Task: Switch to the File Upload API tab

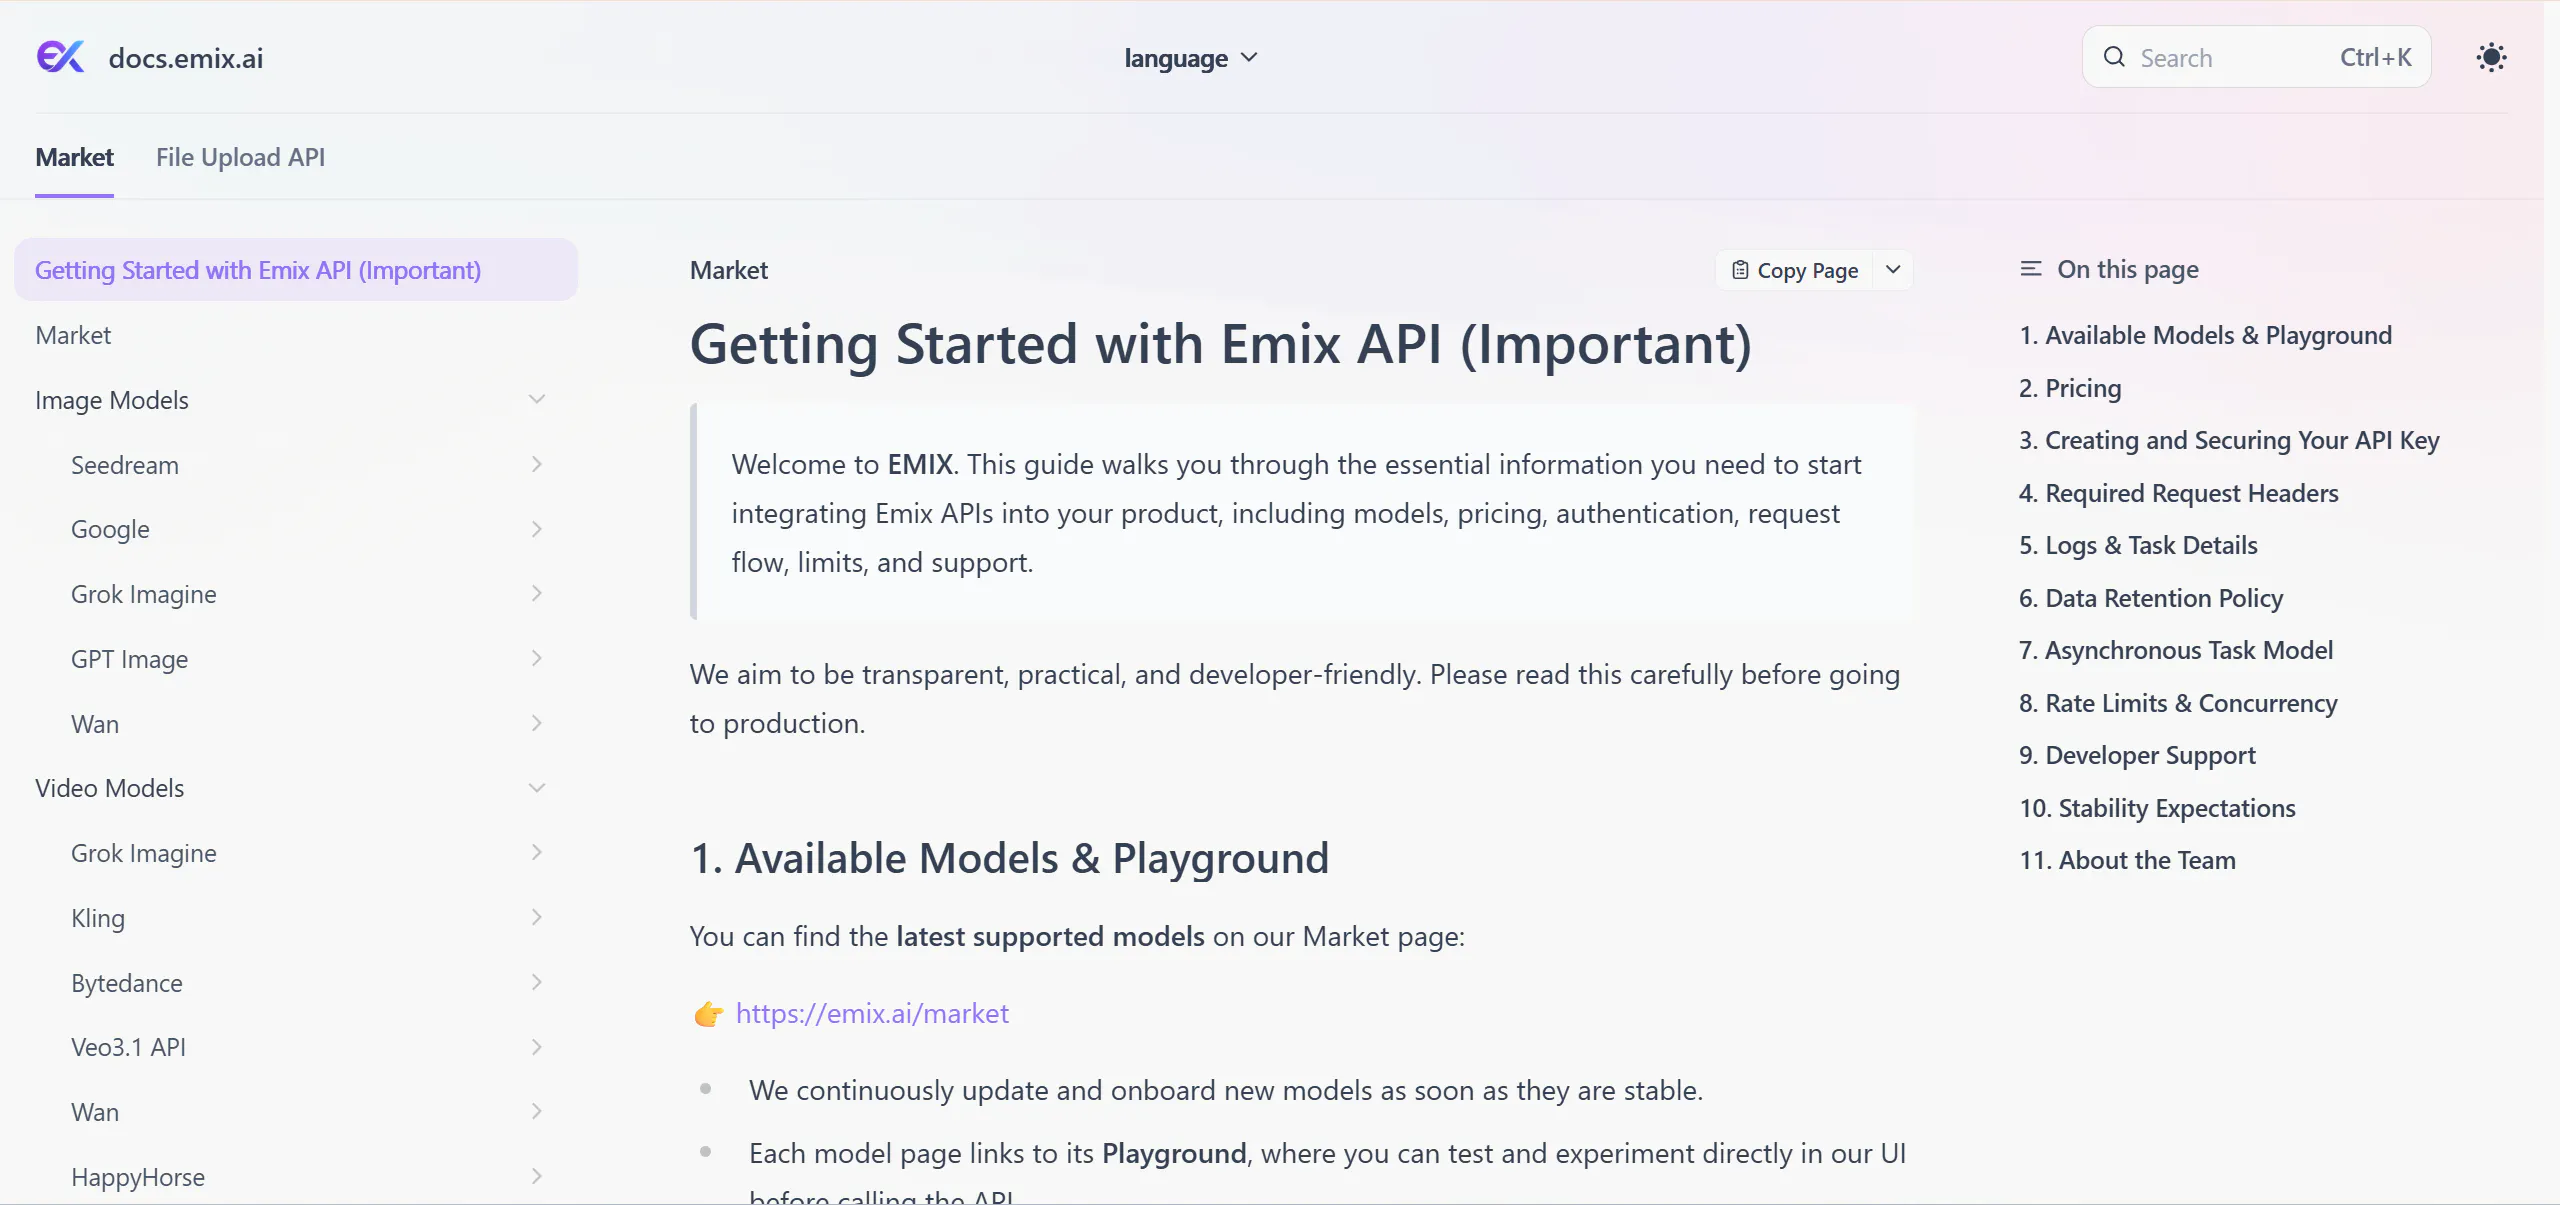Action: (240, 157)
